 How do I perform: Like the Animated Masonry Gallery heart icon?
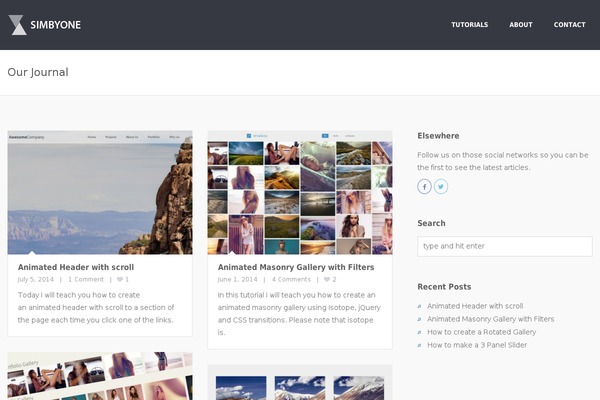pos(327,279)
